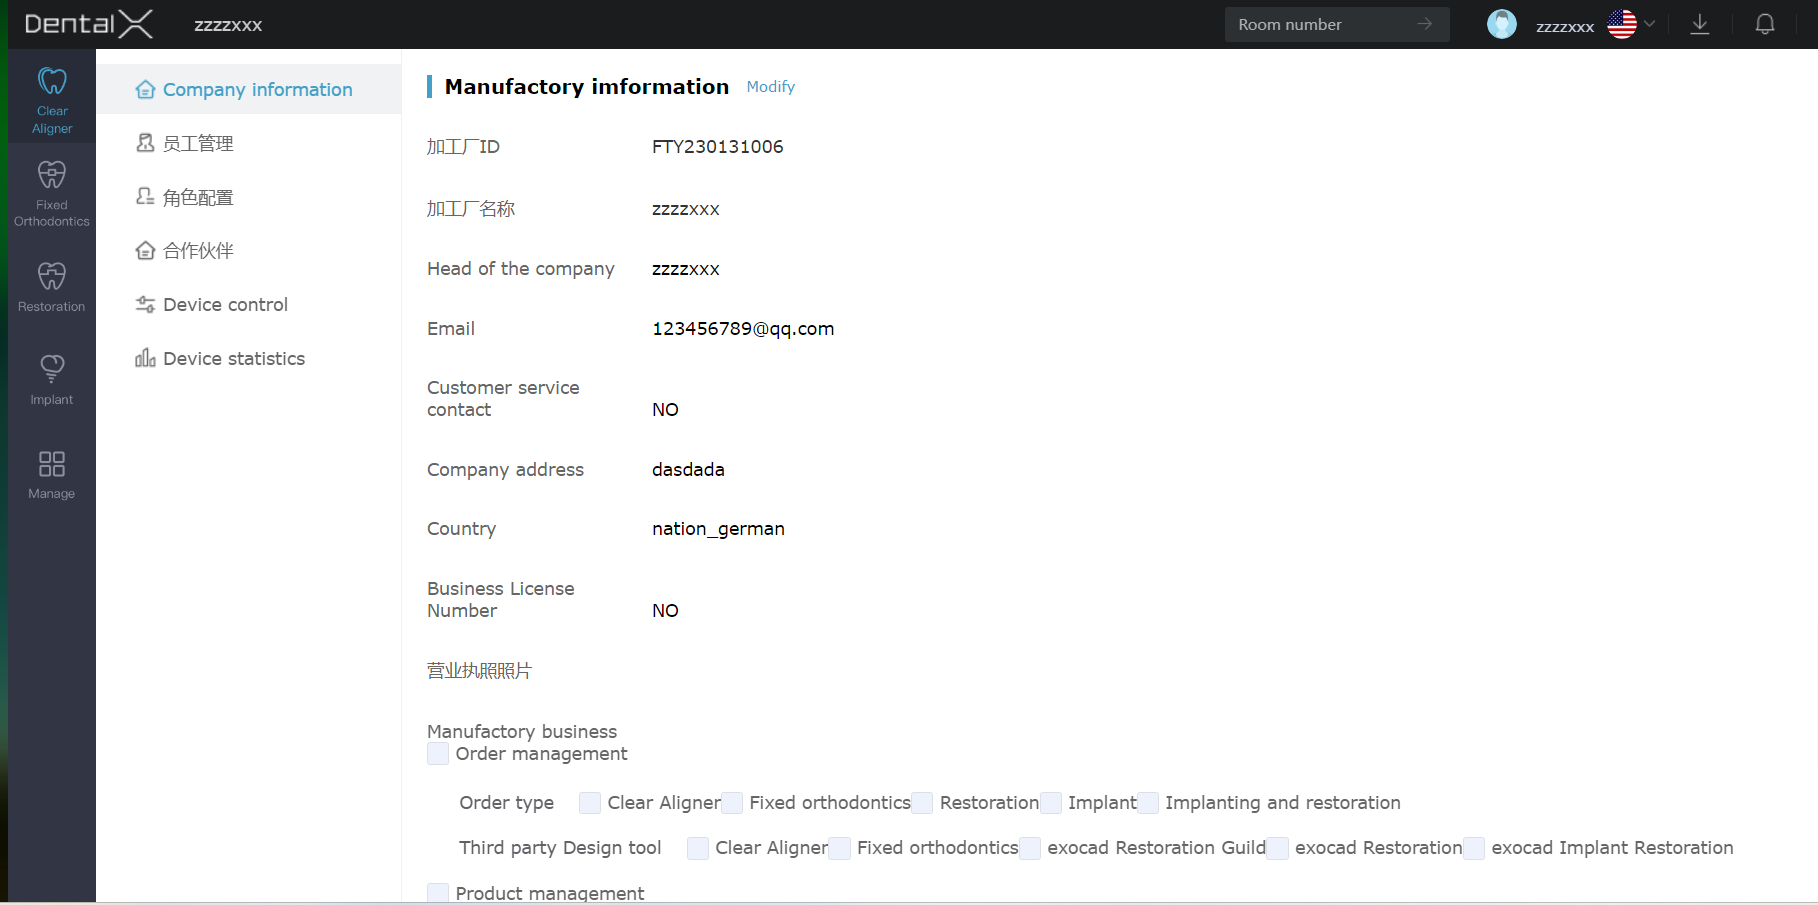Click the zzzzxxx title beside logo
This screenshot has width=1818, height=905.
point(228,25)
